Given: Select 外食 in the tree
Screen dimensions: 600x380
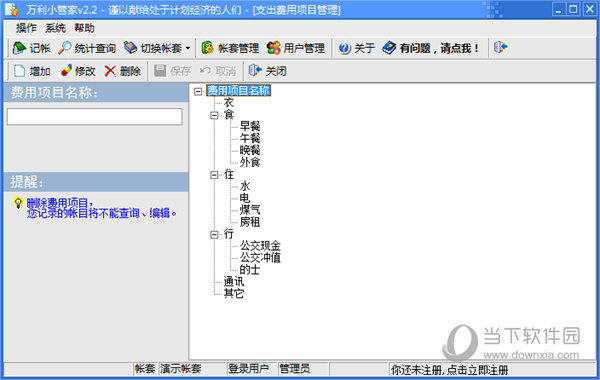Looking at the screenshot, I should coord(250,162).
